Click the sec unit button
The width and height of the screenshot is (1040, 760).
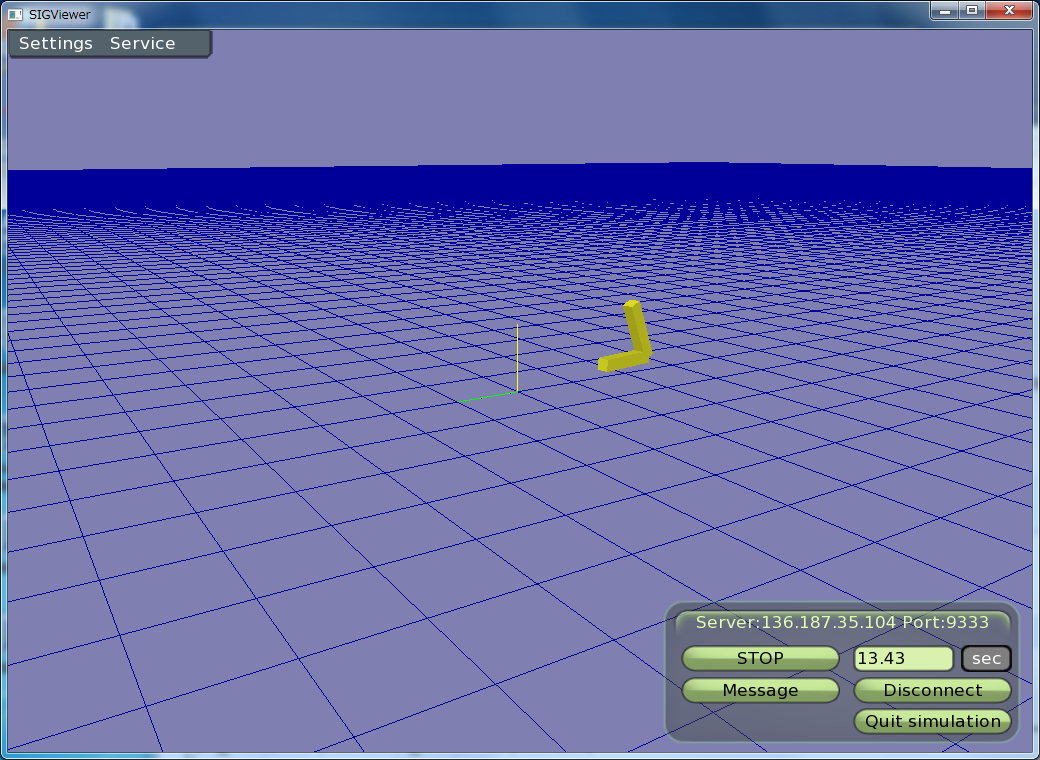coord(986,659)
